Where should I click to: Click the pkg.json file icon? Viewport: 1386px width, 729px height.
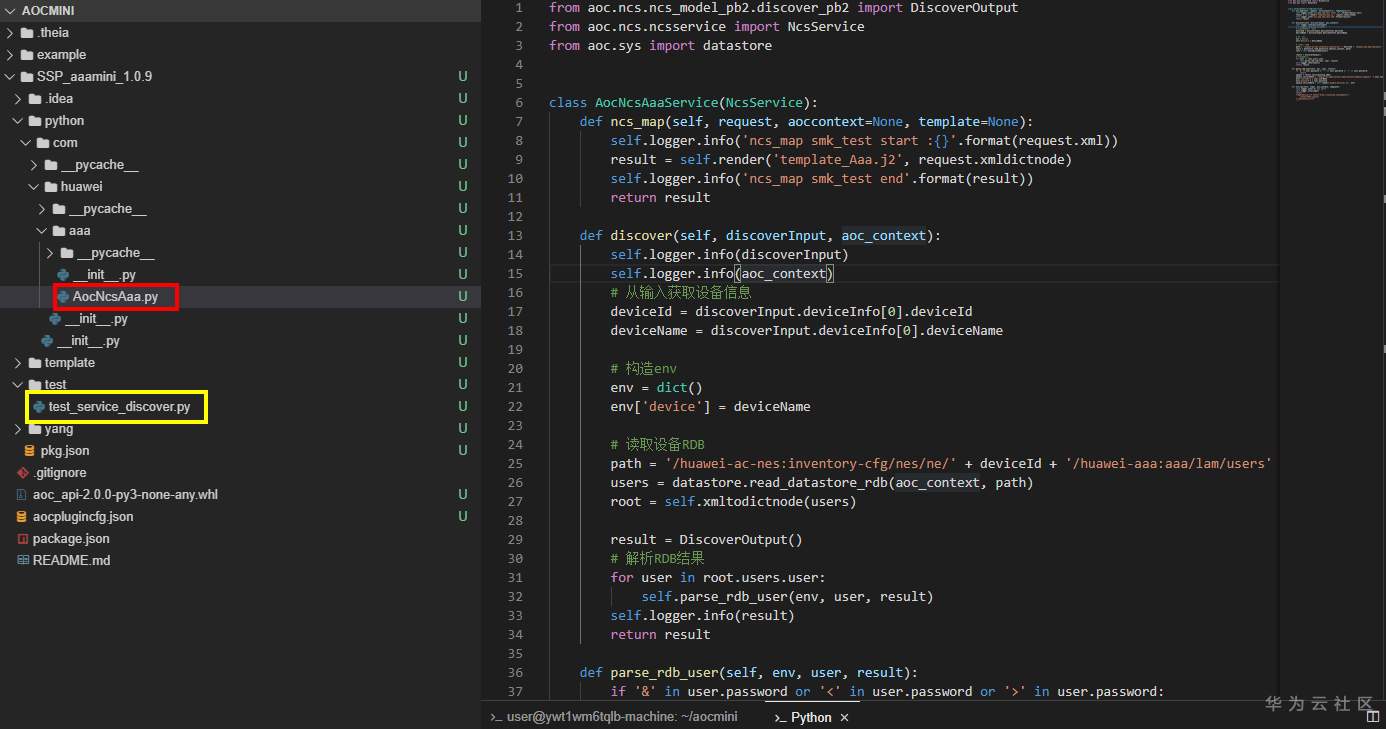[30, 451]
